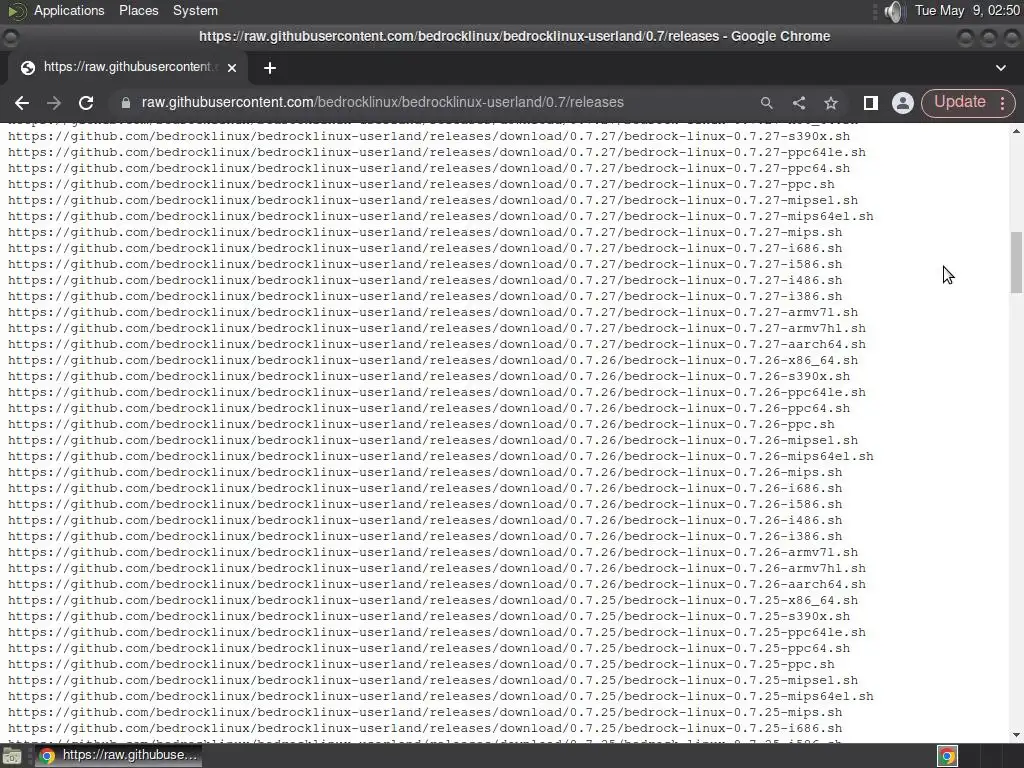Click the 0.7.25-ppc64le.sh URL line

point(437,632)
